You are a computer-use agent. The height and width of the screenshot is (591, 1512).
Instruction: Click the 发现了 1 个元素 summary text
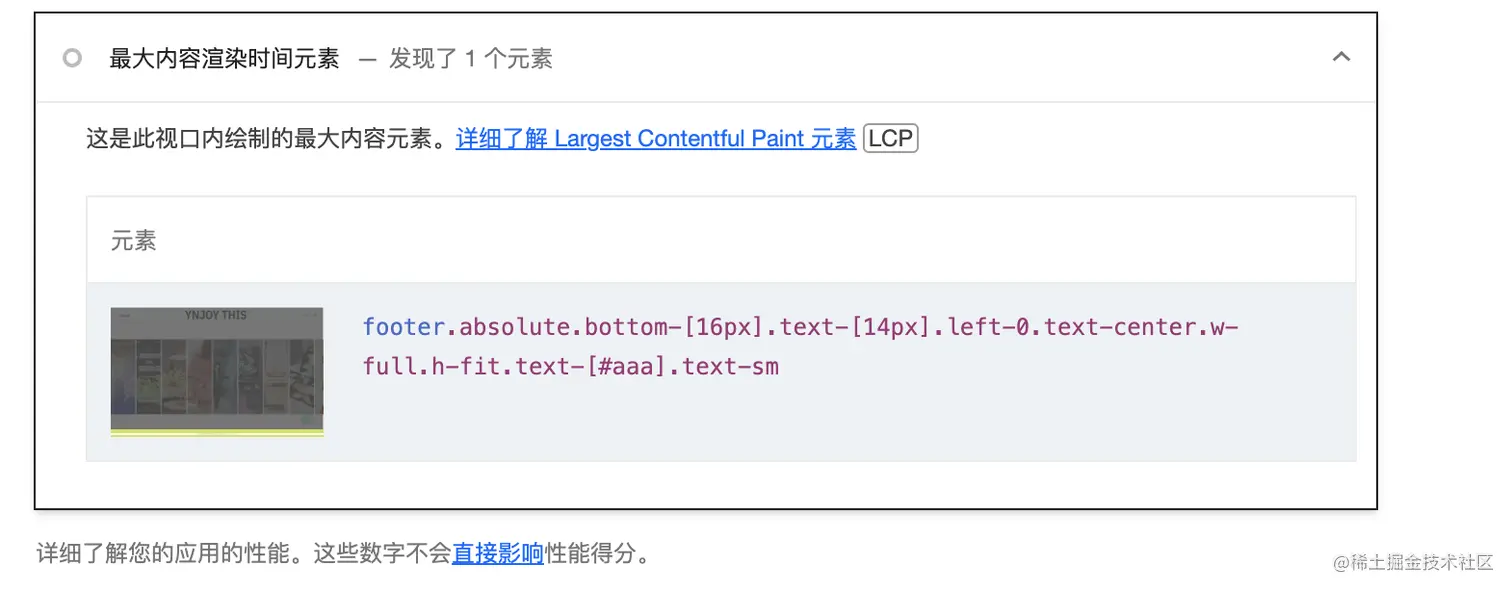(x=471, y=59)
